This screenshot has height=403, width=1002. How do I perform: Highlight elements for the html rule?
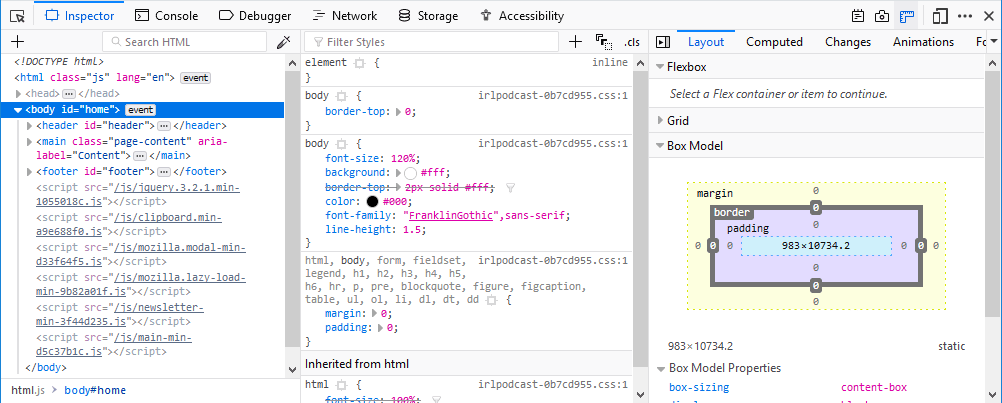tap(341, 385)
